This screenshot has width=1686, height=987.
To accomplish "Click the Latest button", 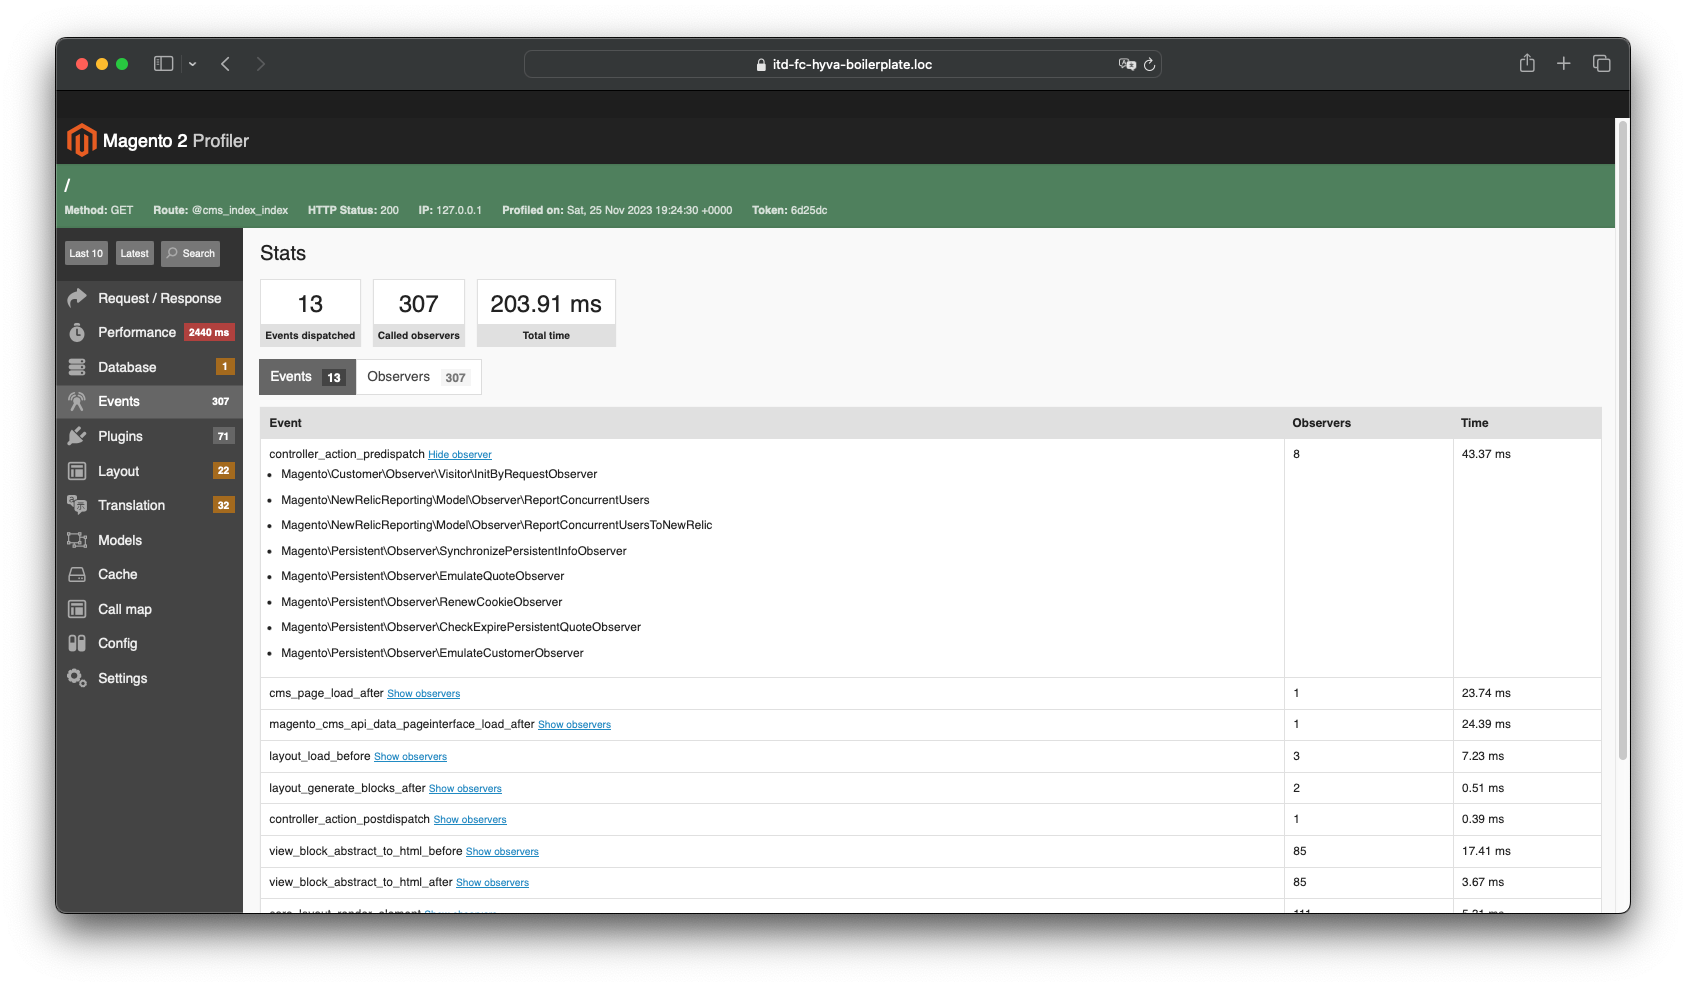I will coord(135,253).
